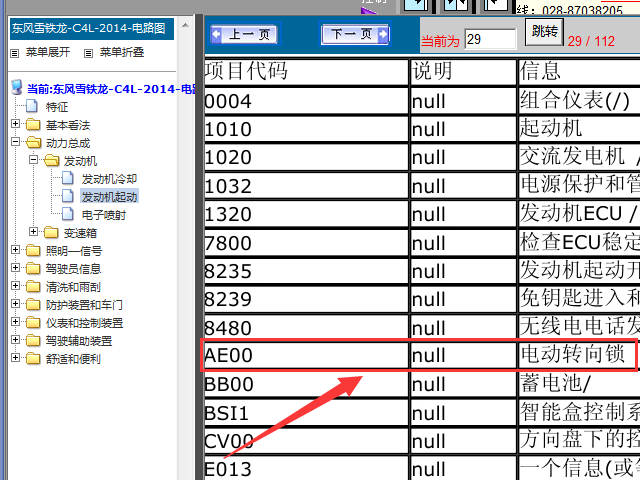The height and width of the screenshot is (480, 640).
Task: Click the 29 / 112 page counter
Action: click(x=591, y=41)
